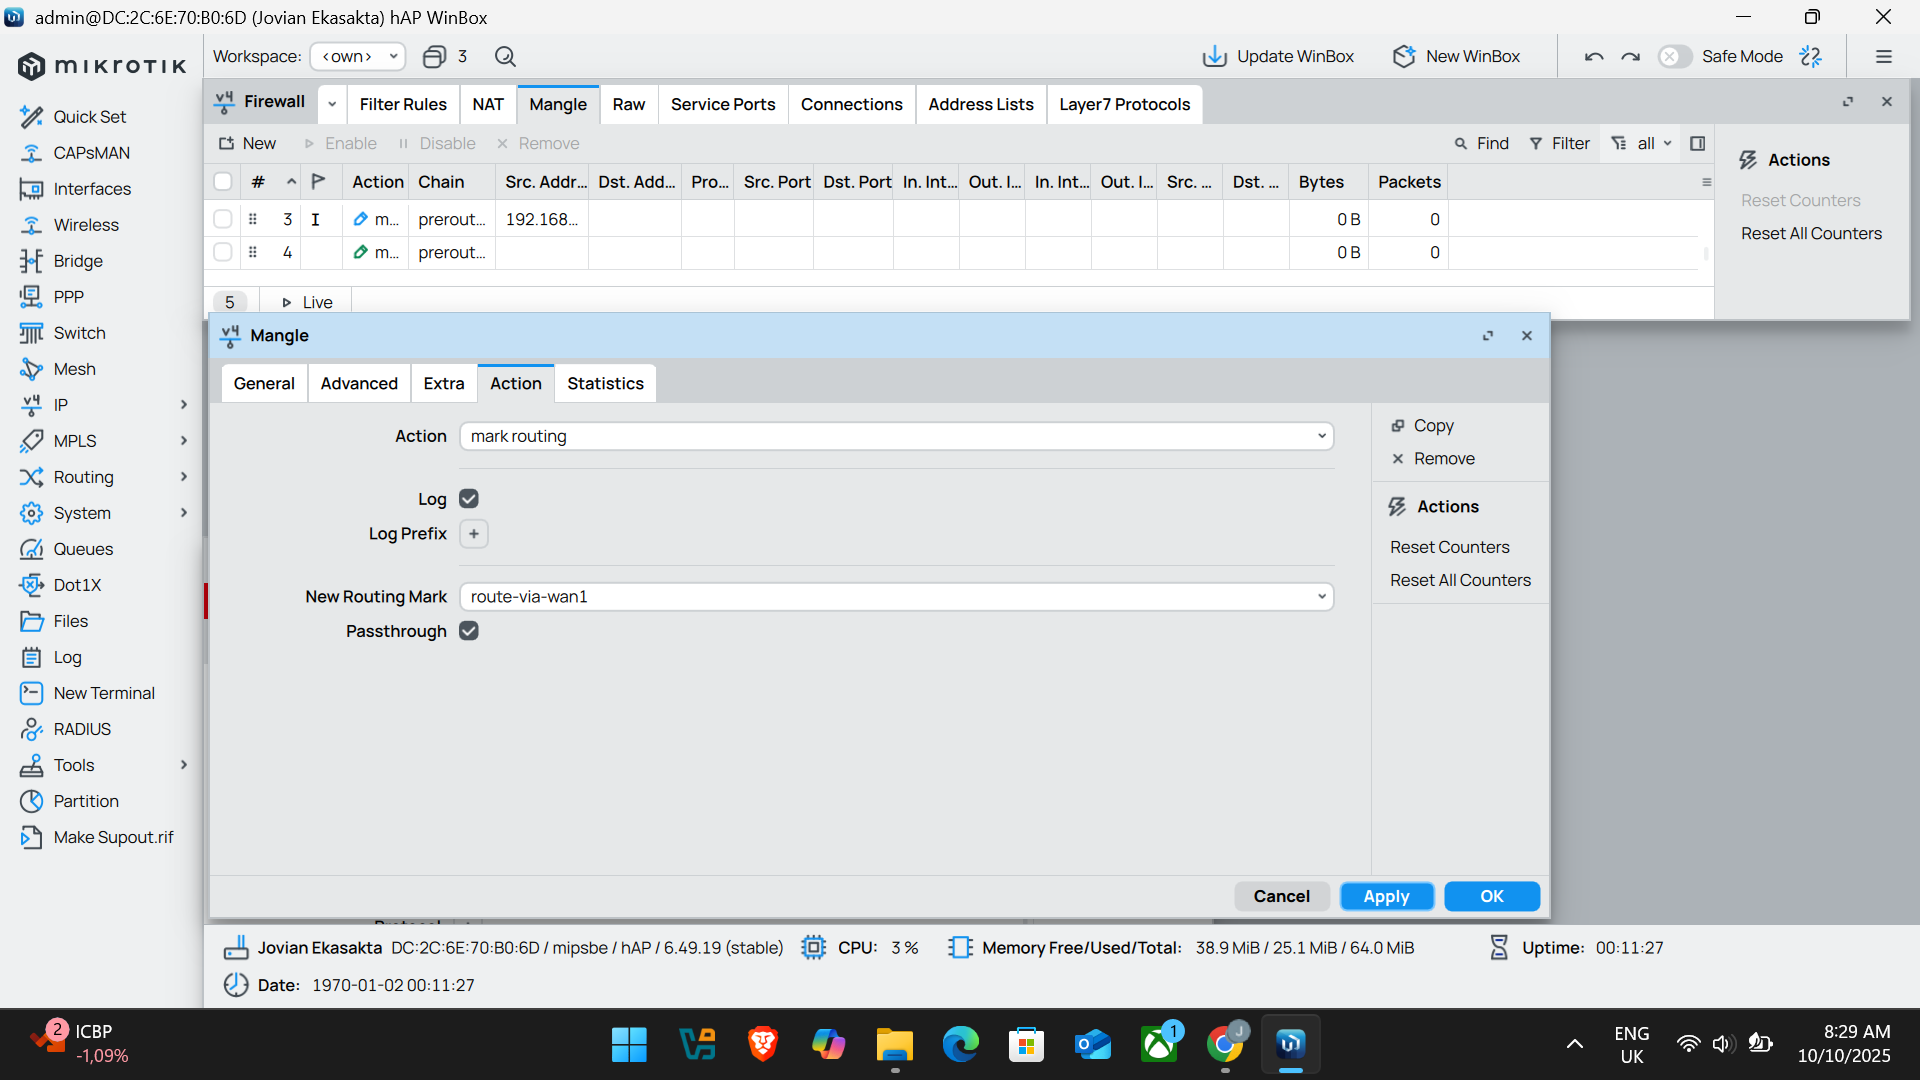
Task: Click the Cancel button
Action: 1281,897
